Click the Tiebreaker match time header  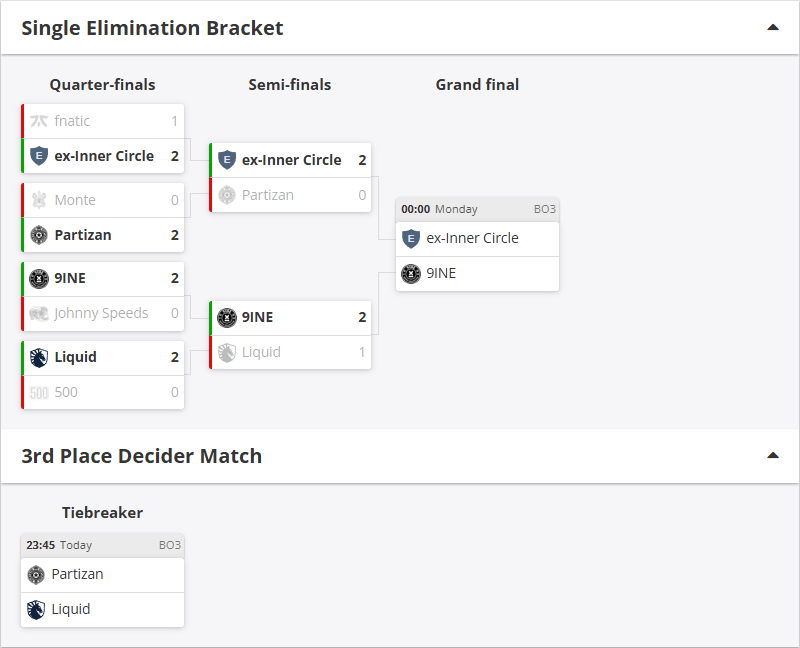102,545
